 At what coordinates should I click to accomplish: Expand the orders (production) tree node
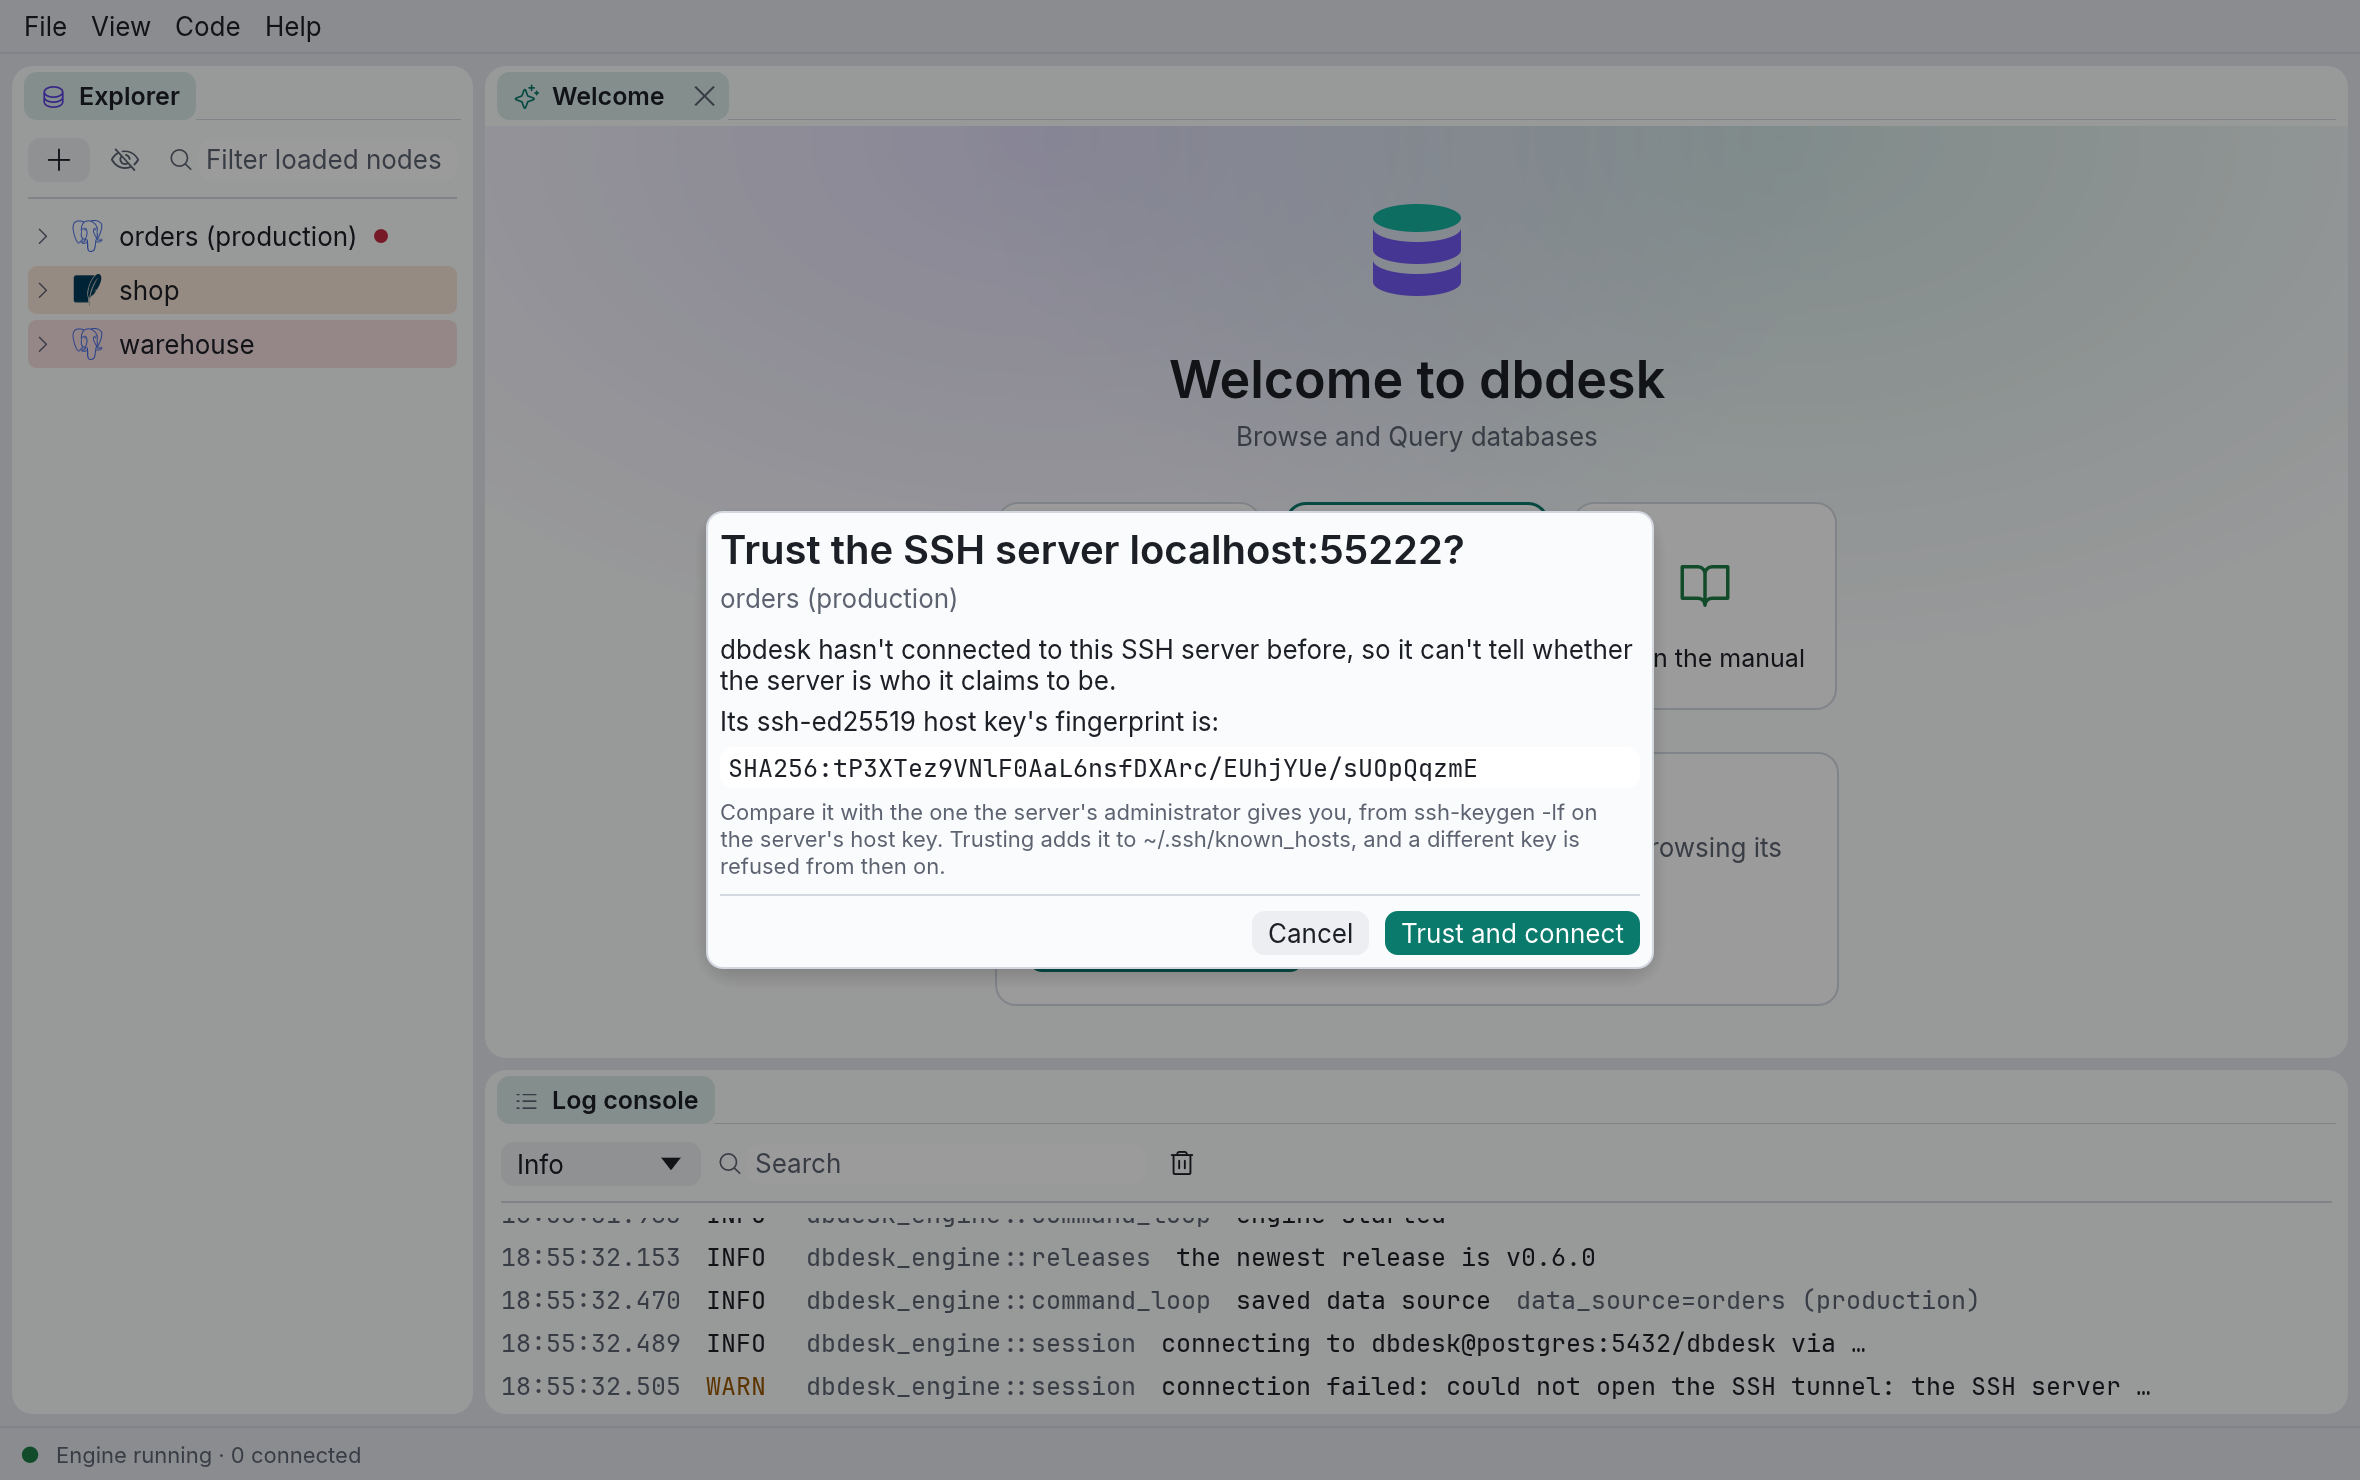click(x=43, y=237)
